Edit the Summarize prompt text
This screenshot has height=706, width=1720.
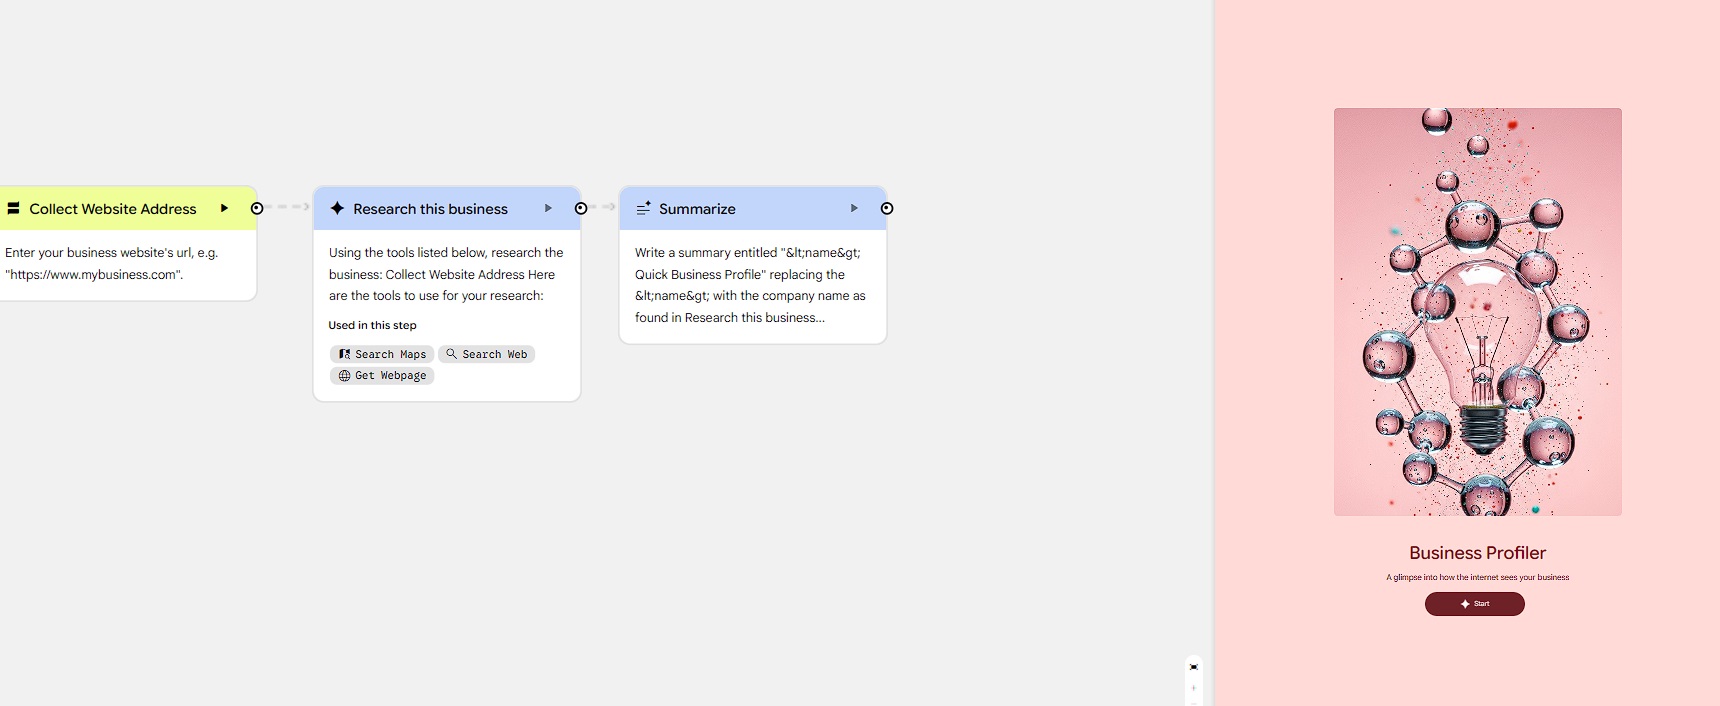tap(751, 285)
